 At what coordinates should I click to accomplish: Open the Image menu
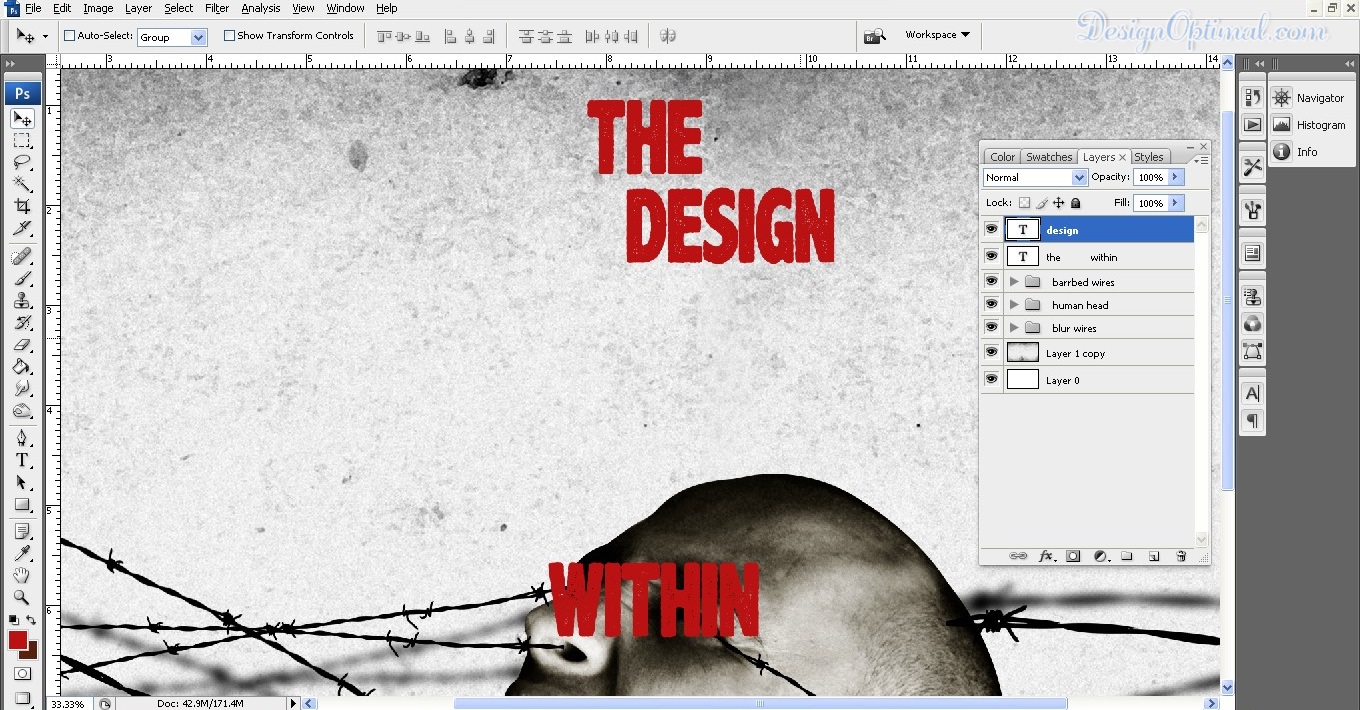(98, 8)
